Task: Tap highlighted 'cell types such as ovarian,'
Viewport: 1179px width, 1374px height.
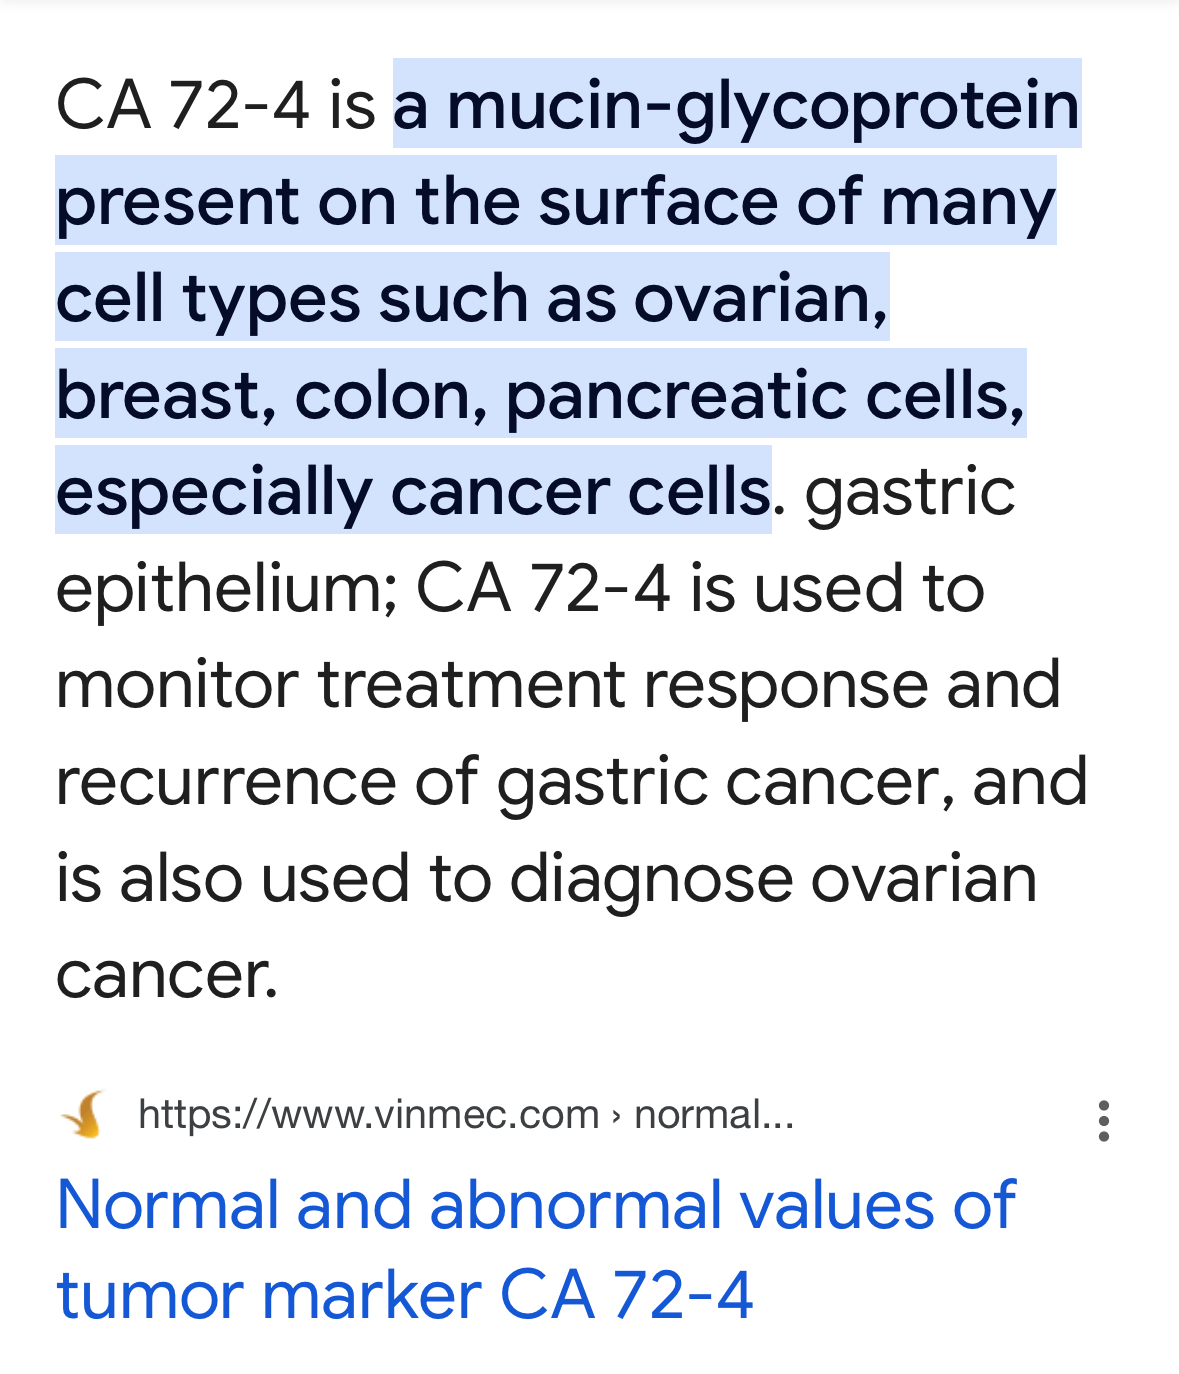Action: point(472,298)
